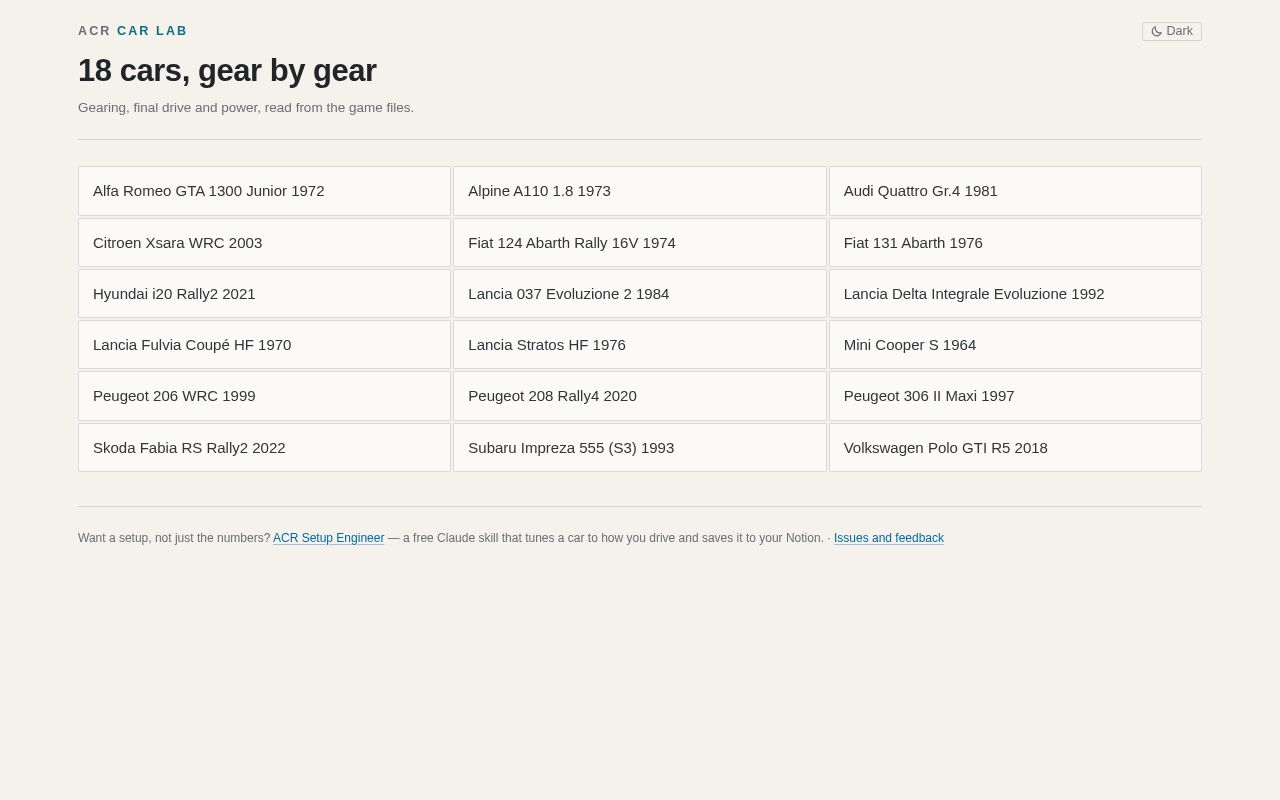The width and height of the screenshot is (1280, 800).
Task: Toggle Dark mode button
Action: pos(1171,31)
